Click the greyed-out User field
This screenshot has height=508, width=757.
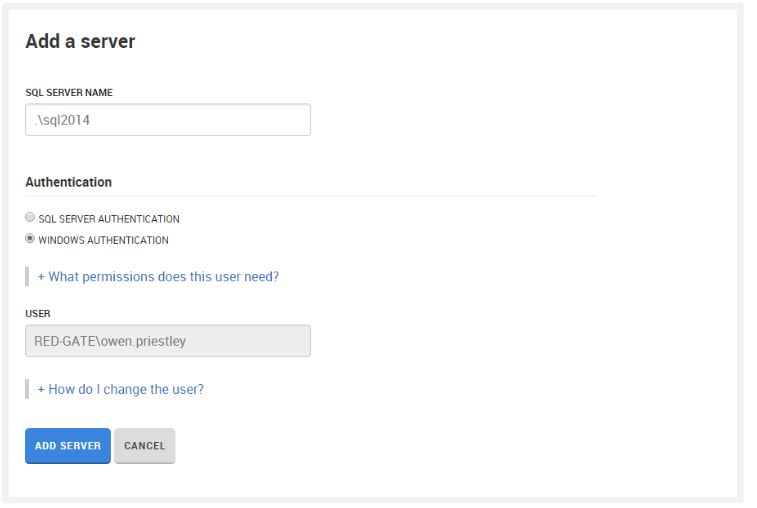(x=167, y=341)
